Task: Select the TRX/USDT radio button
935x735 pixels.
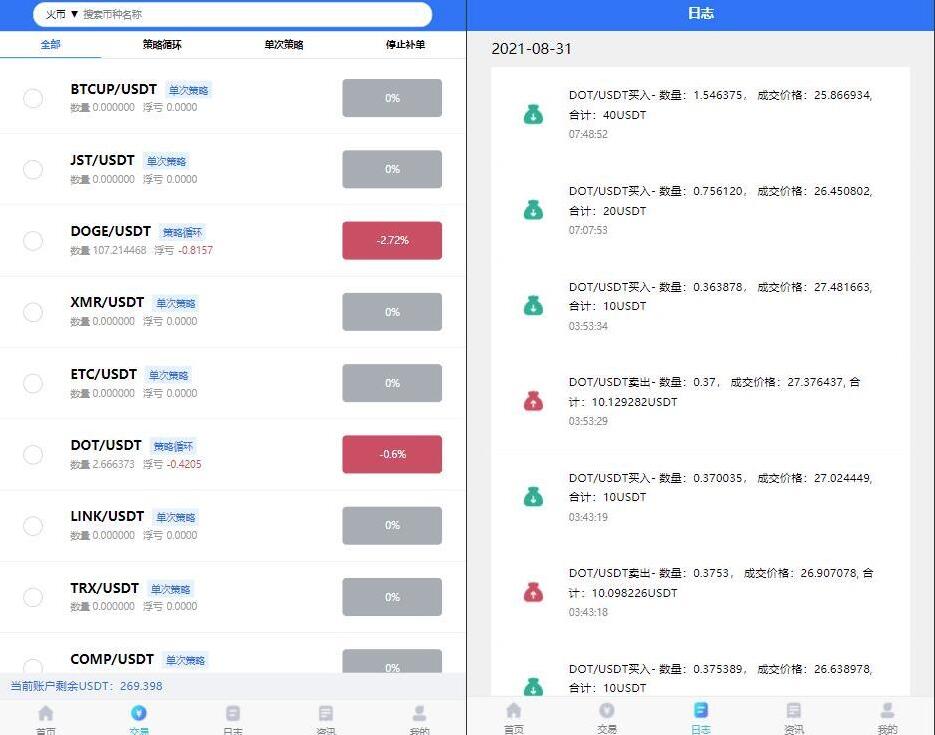Action: (33, 597)
